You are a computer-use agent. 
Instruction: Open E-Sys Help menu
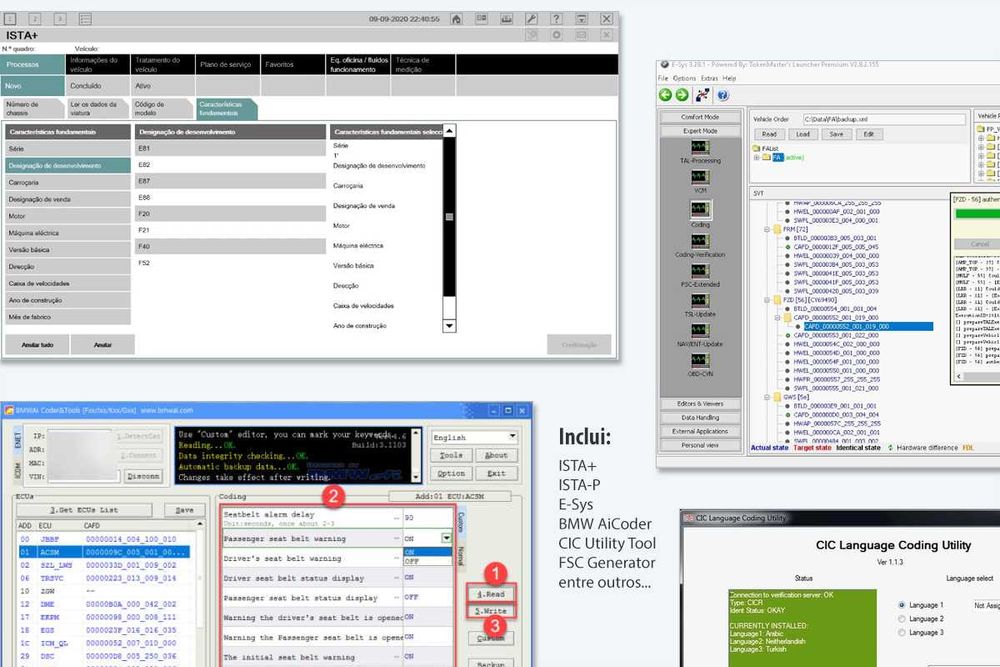(730, 78)
